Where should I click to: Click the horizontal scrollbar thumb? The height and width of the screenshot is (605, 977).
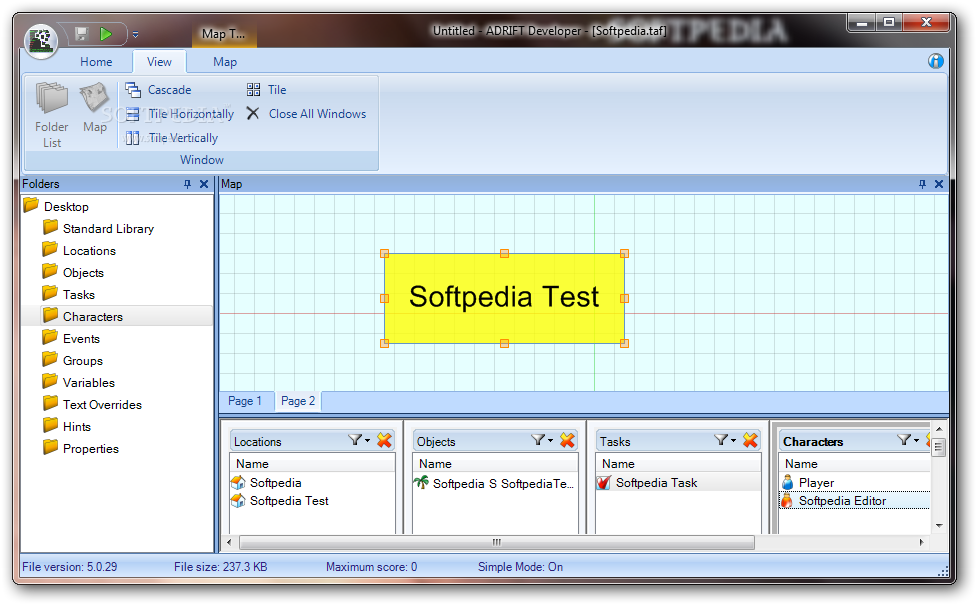click(497, 543)
